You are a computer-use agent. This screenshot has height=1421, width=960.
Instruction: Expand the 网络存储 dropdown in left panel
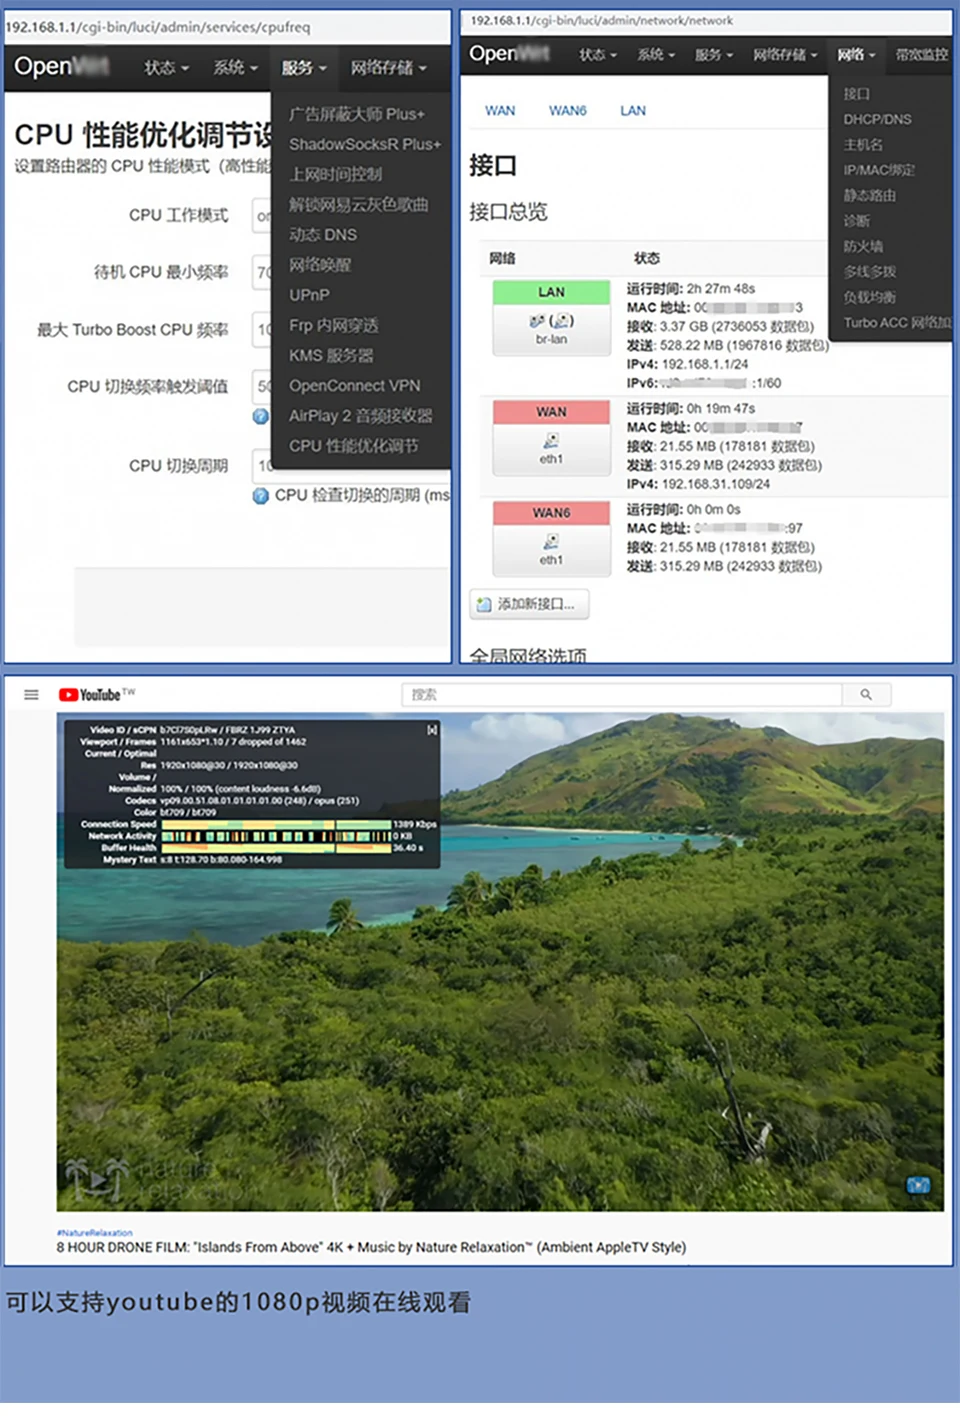[x=388, y=68]
